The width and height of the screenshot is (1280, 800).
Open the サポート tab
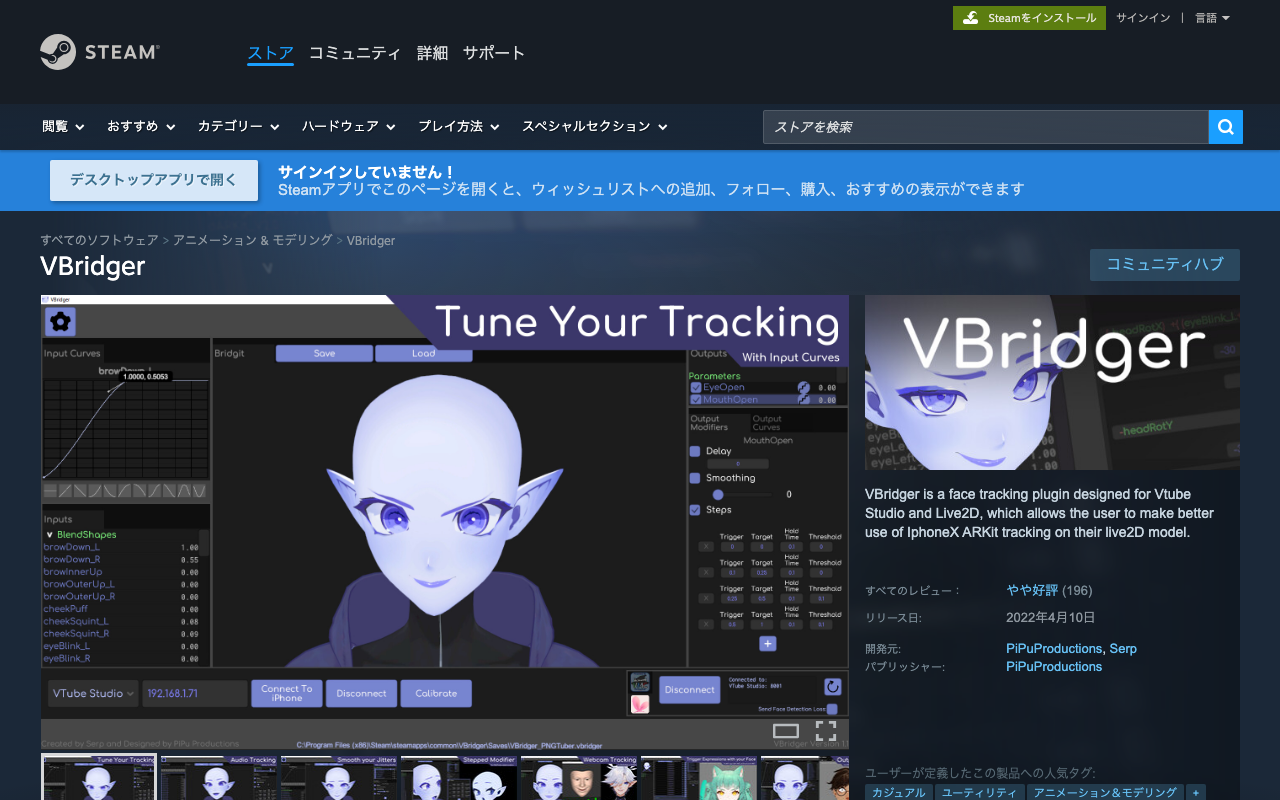(x=494, y=53)
